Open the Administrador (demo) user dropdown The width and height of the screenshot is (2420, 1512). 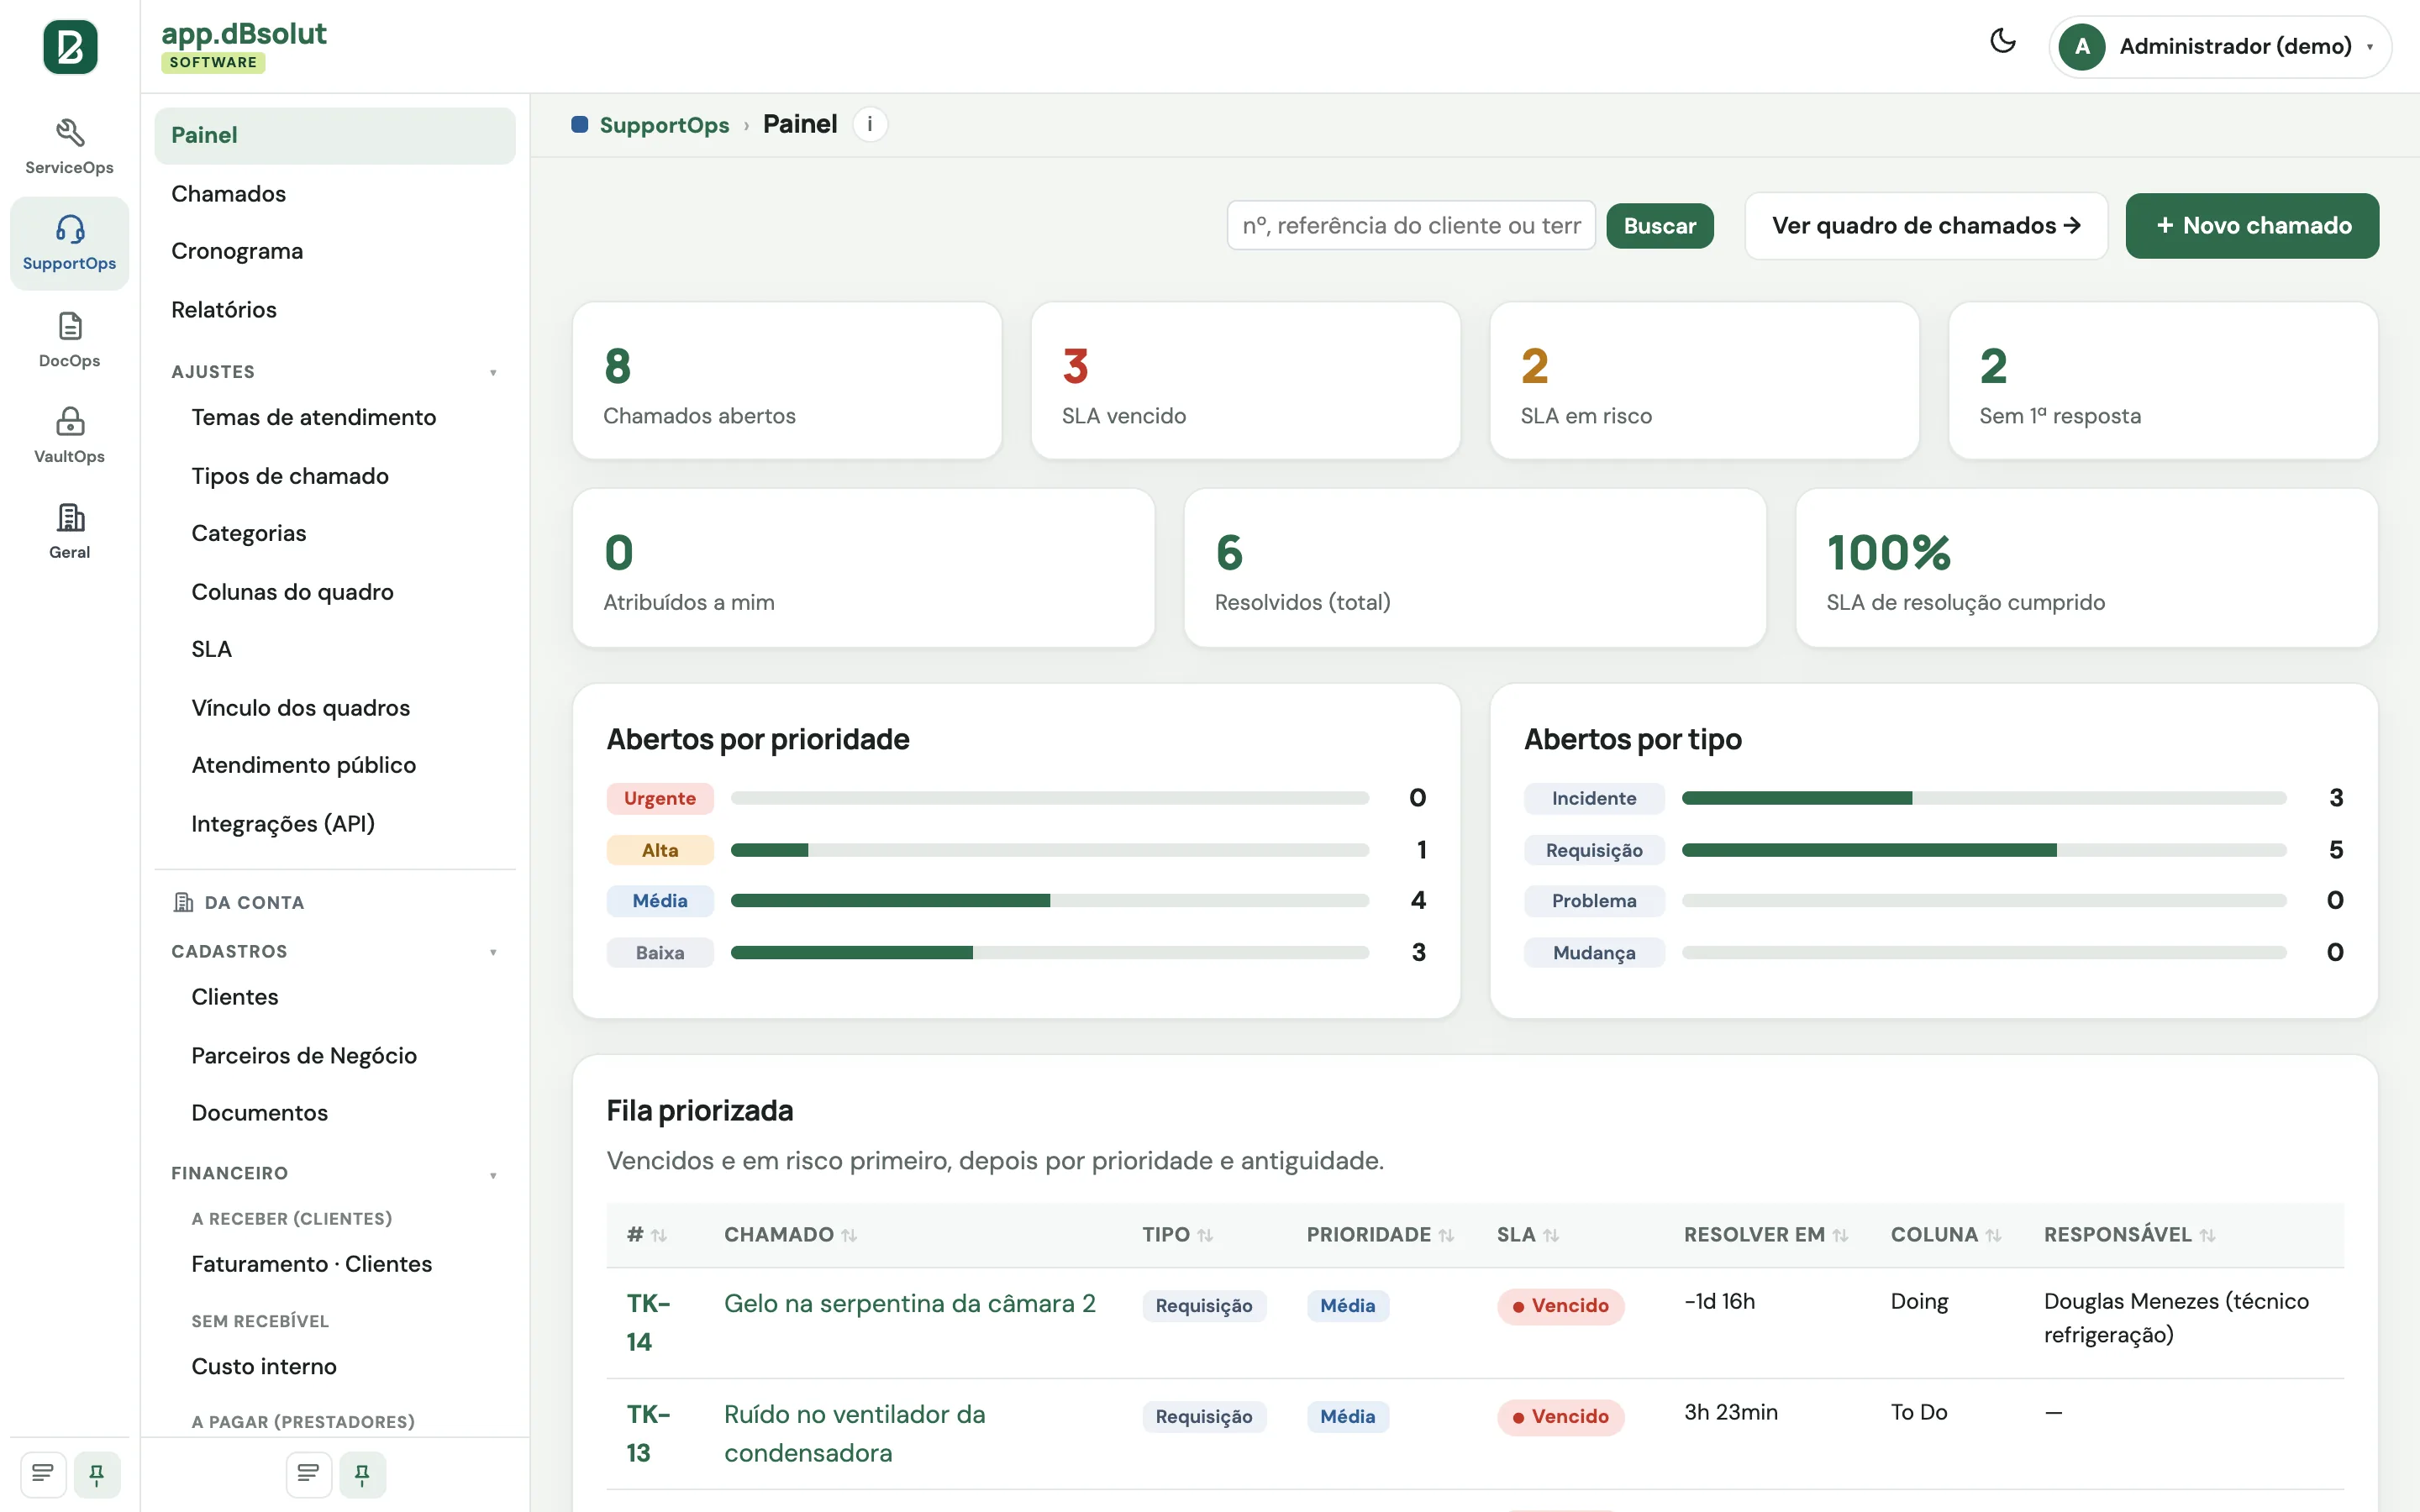pyautogui.click(x=2219, y=46)
